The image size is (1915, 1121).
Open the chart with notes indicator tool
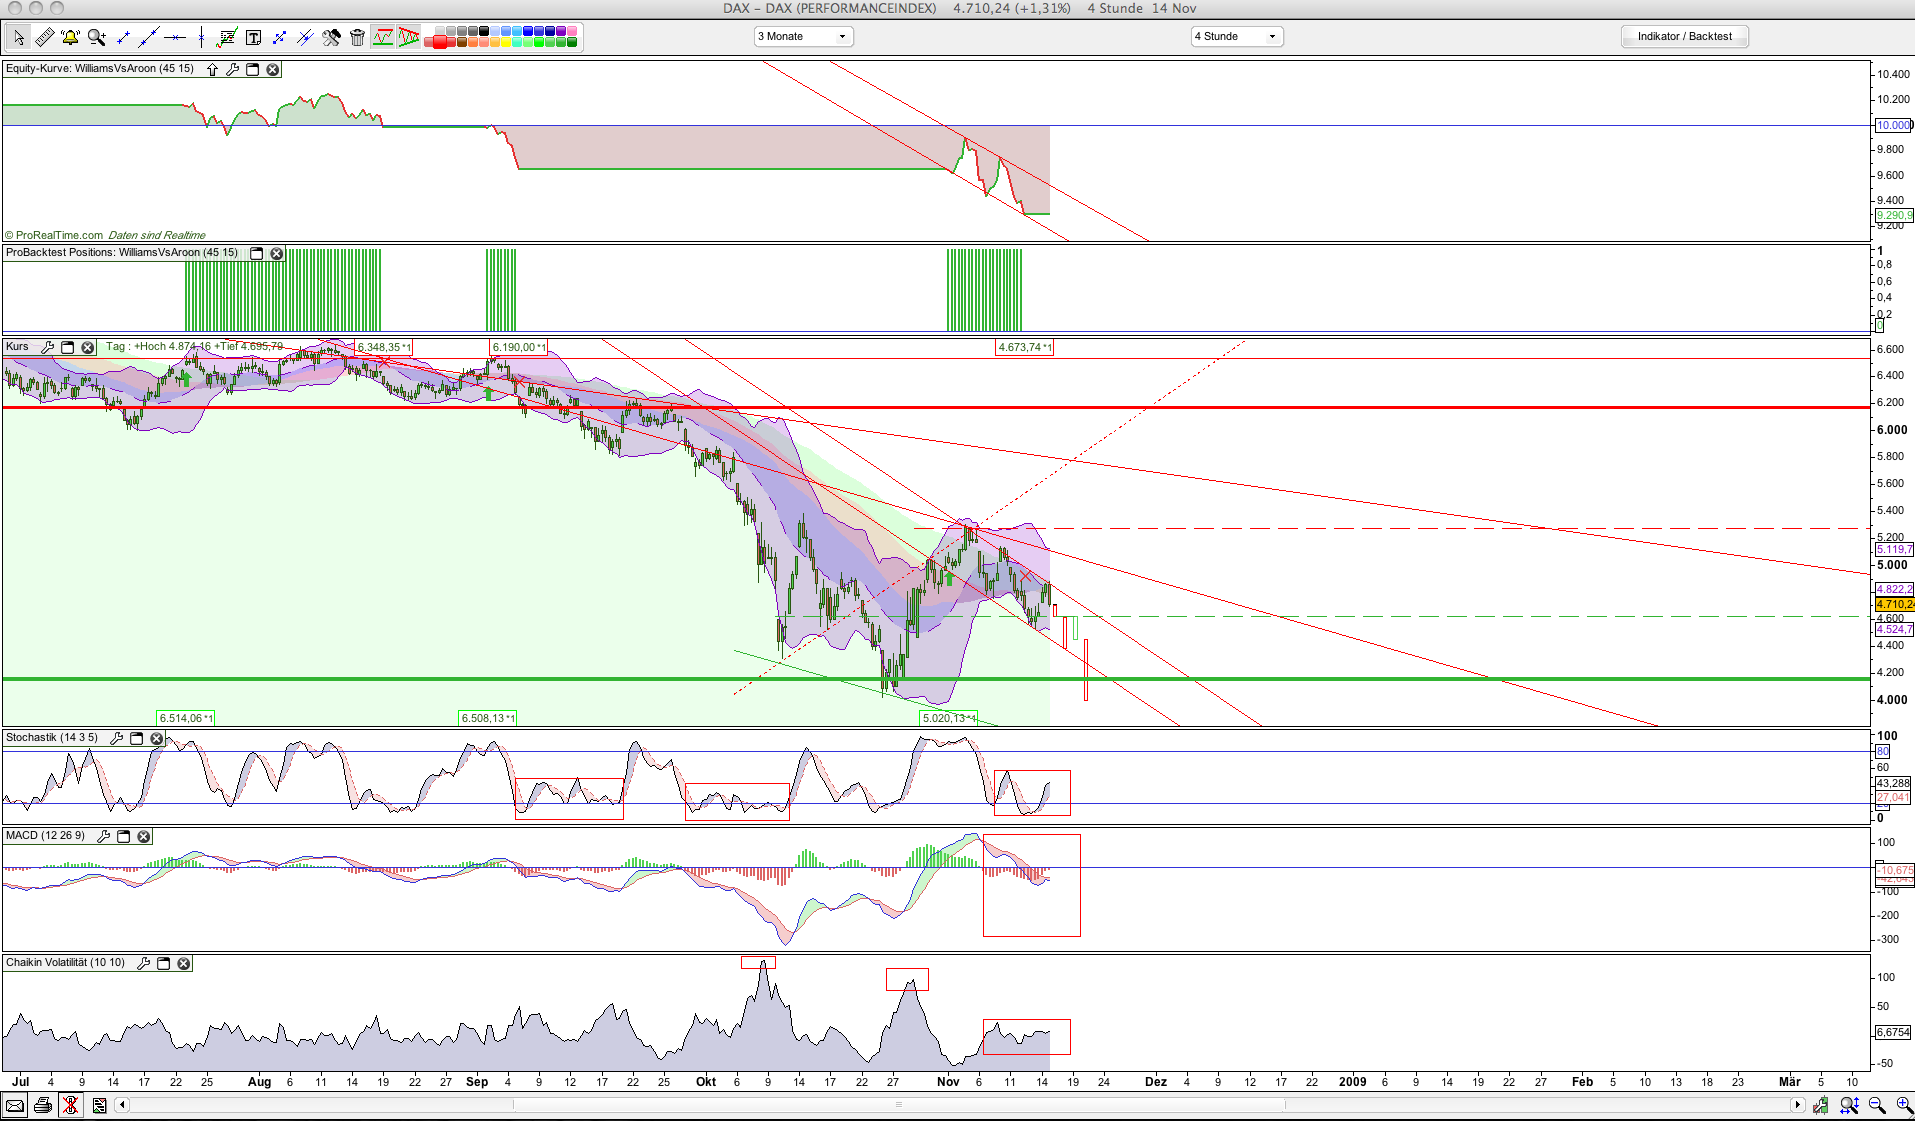(x=227, y=38)
